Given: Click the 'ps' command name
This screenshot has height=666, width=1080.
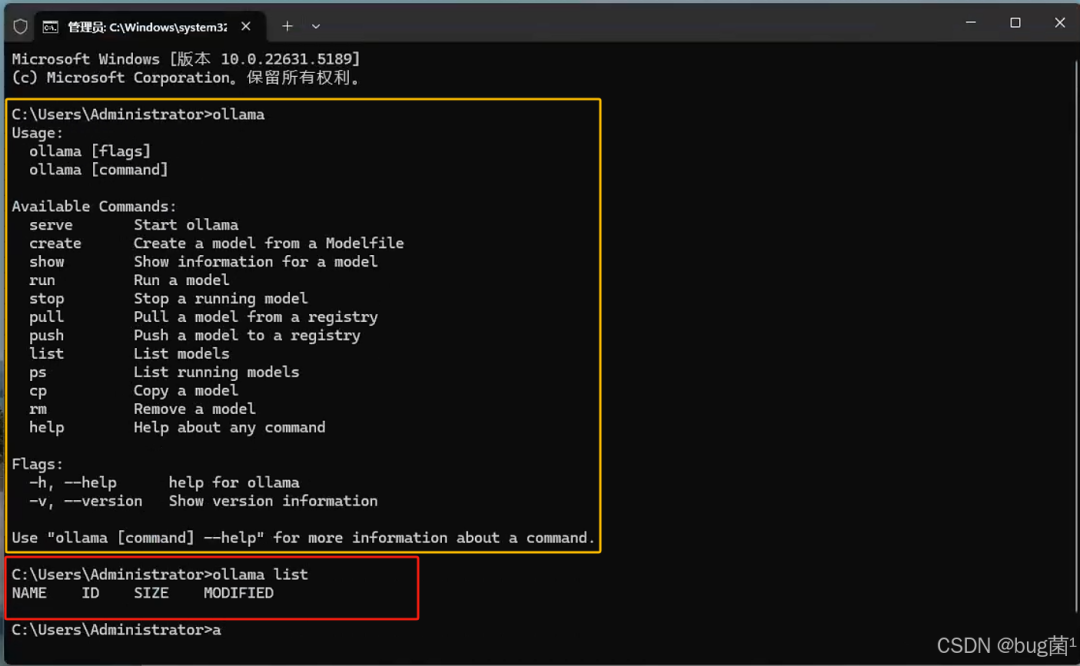Looking at the screenshot, I should click(38, 373).
